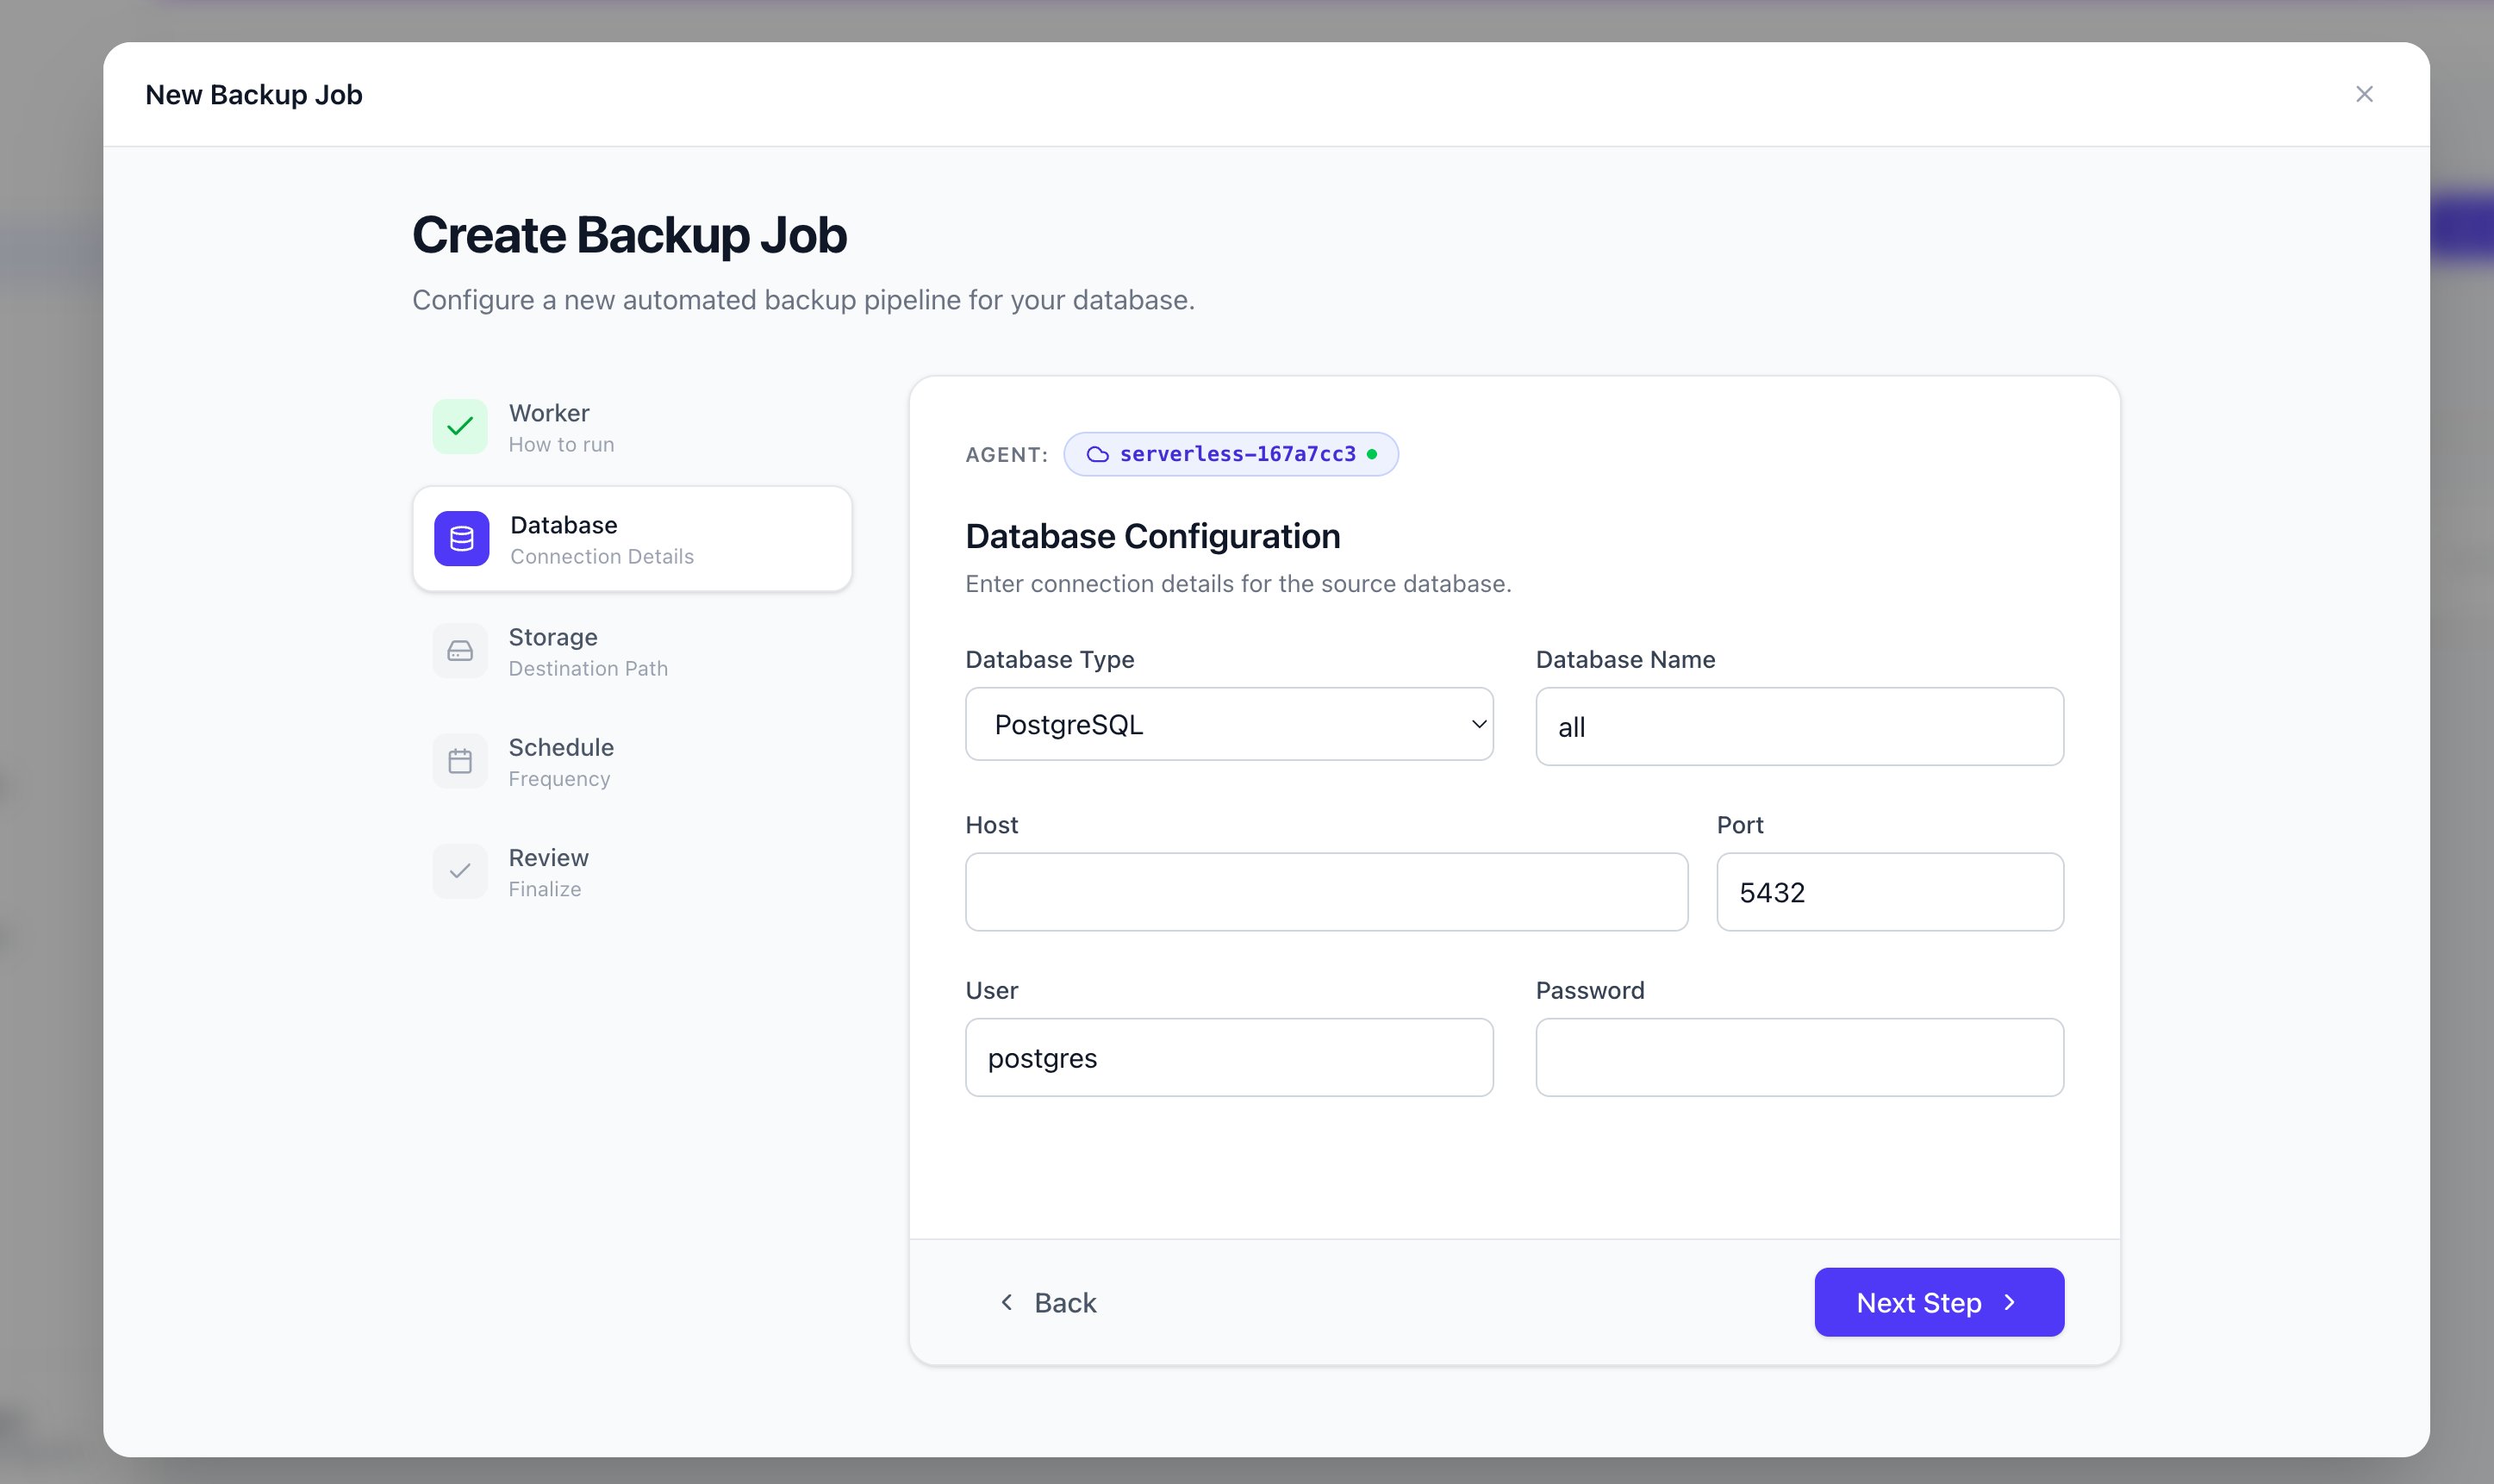Image resolution: width=2494 pixels, height=1484 pixels.
Task: Select the Worker step tab
Action: click(632, 427)
